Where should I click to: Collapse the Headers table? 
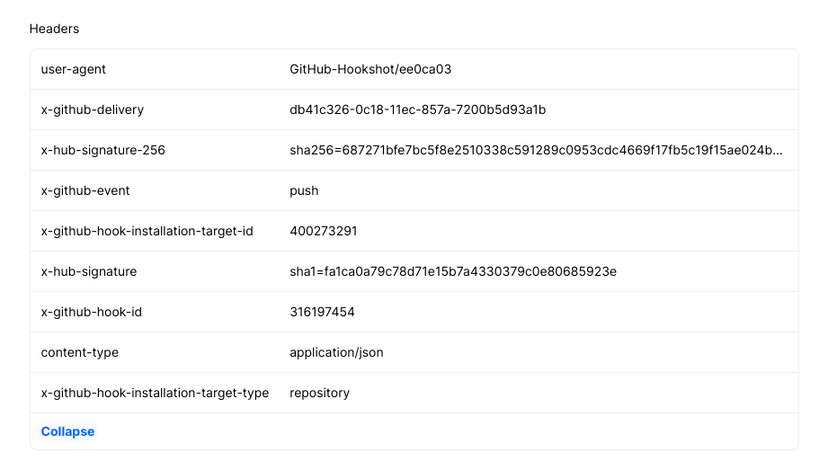[68, 432]
